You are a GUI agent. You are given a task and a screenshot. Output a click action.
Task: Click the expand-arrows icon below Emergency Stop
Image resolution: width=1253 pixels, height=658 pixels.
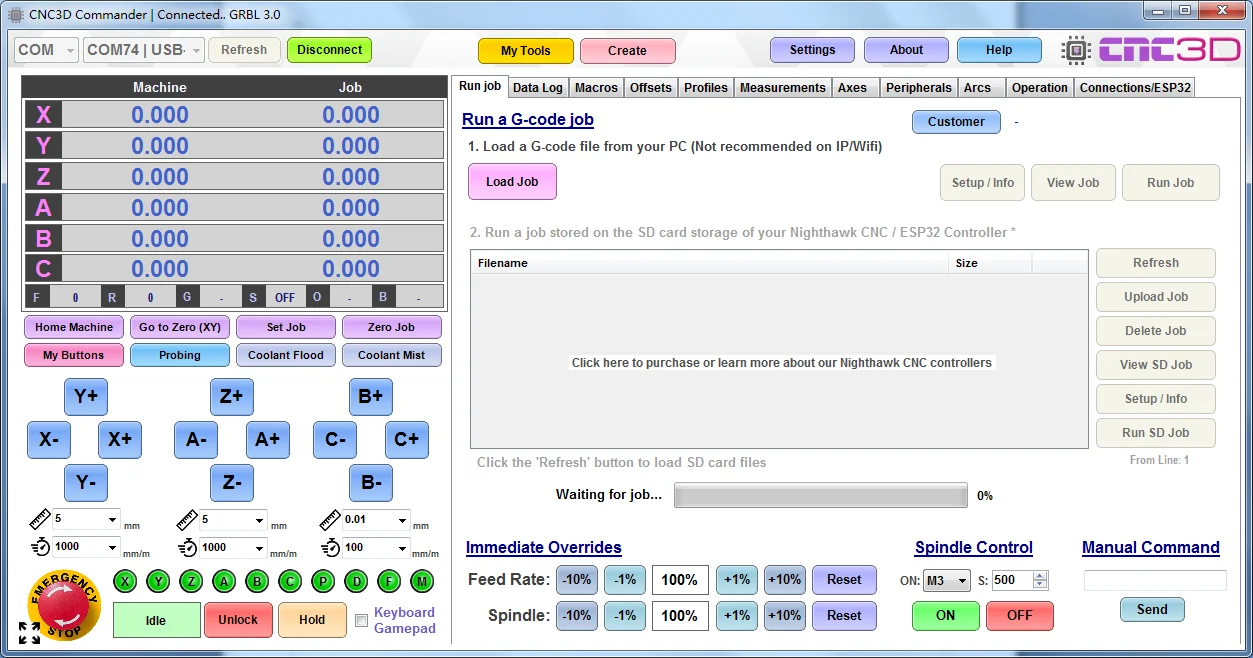pos(29,632)
